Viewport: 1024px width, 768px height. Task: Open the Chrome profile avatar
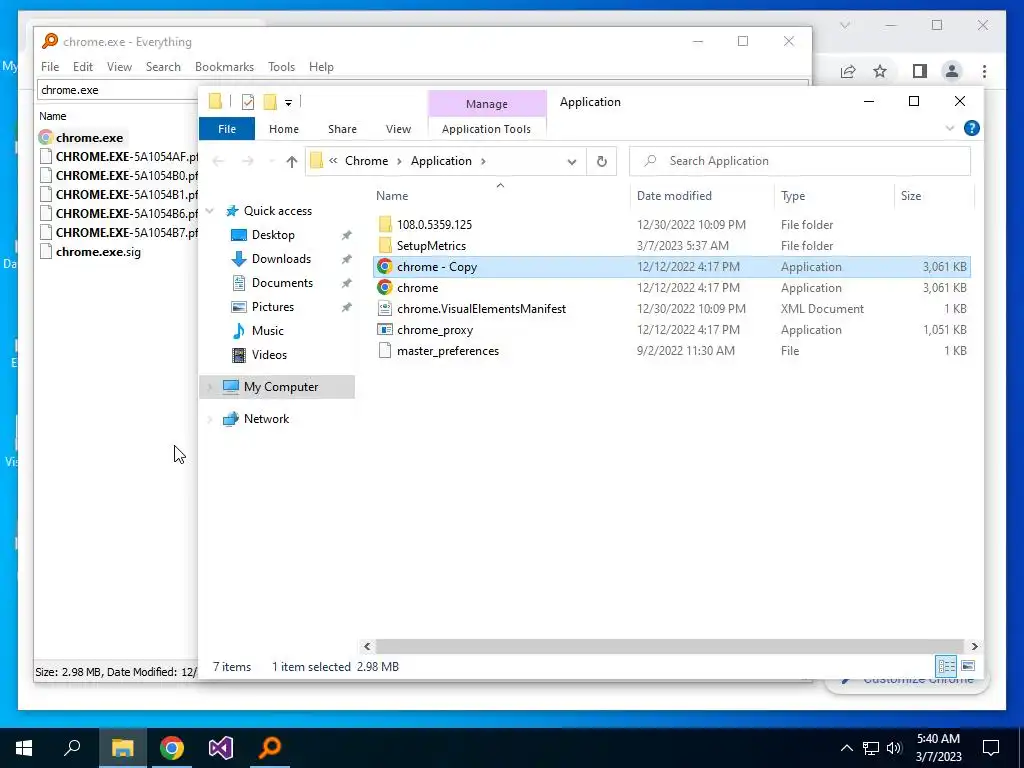point(952,71)
